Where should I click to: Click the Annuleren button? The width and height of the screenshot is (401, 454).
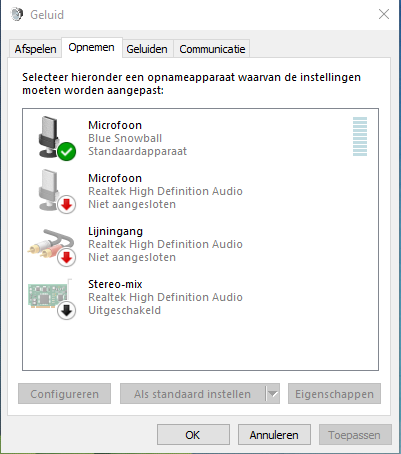click(274, 435)
